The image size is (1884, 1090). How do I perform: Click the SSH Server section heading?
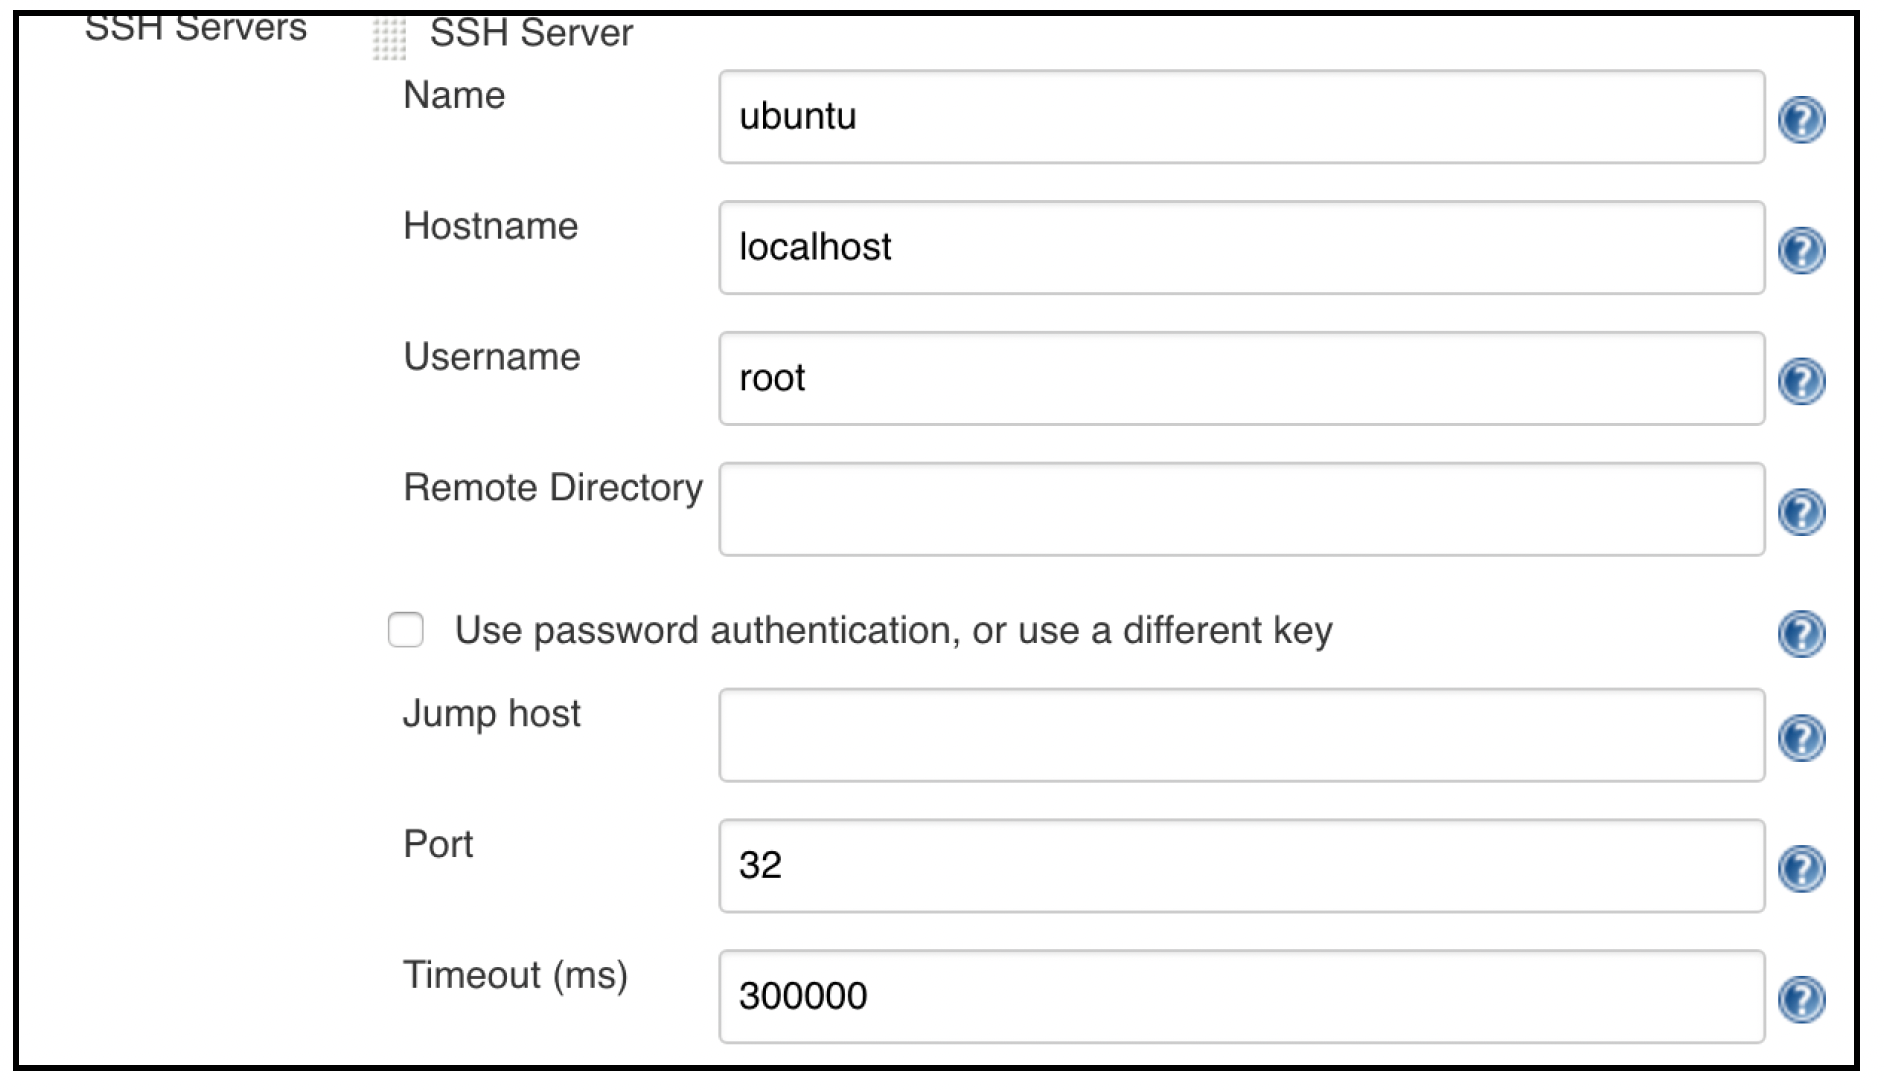(531, 33)
